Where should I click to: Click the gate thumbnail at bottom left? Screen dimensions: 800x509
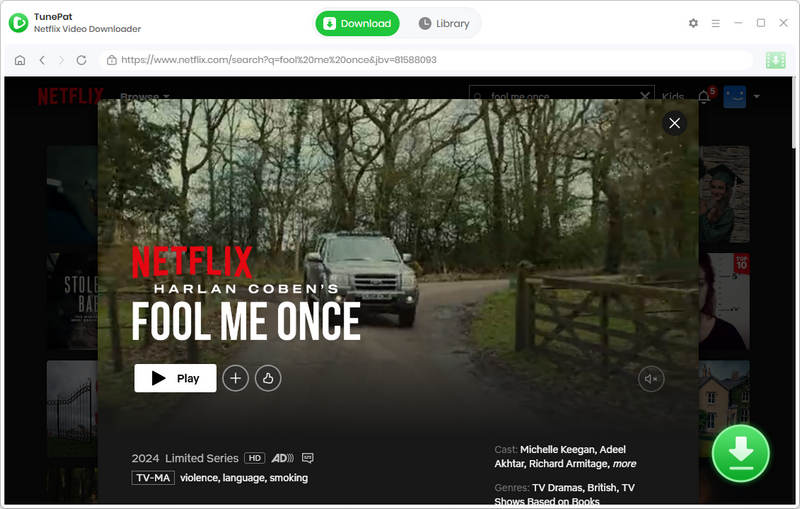(x=72, y=409)
